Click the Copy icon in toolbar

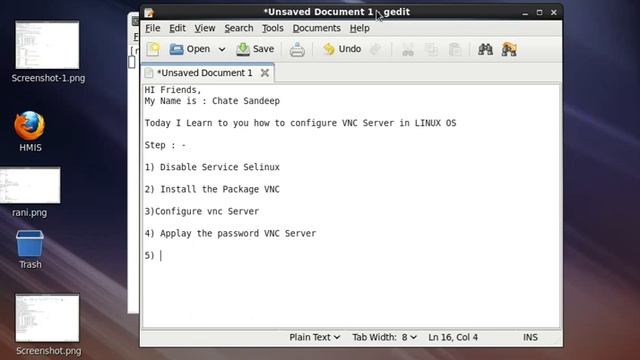point(431,49)
